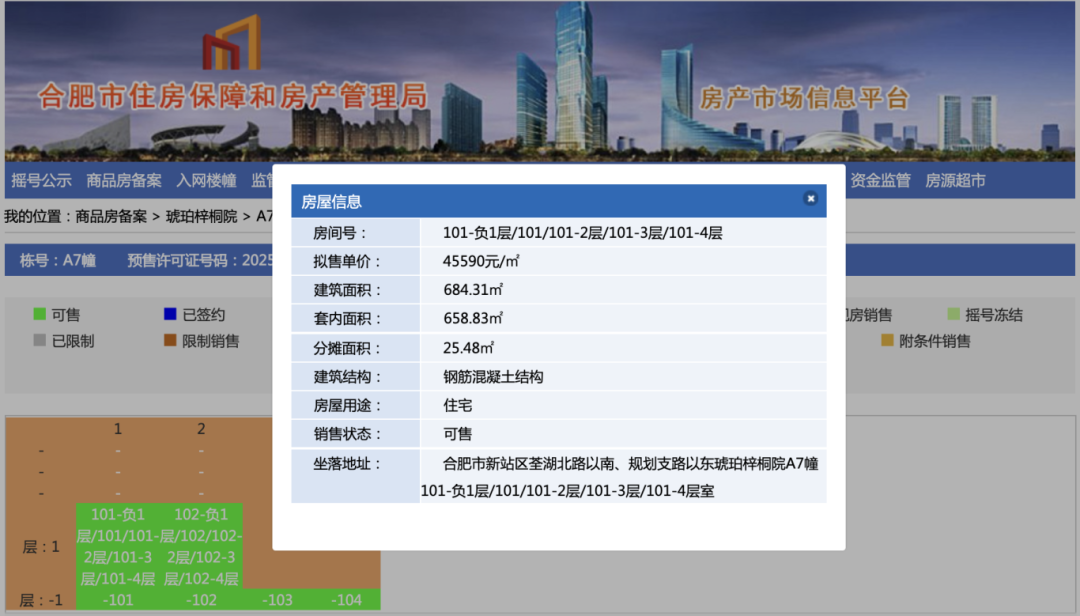Navigate to 房源超市 in the menu
The height and width of the screenshot is (616, 1080).
coord(955,180)
